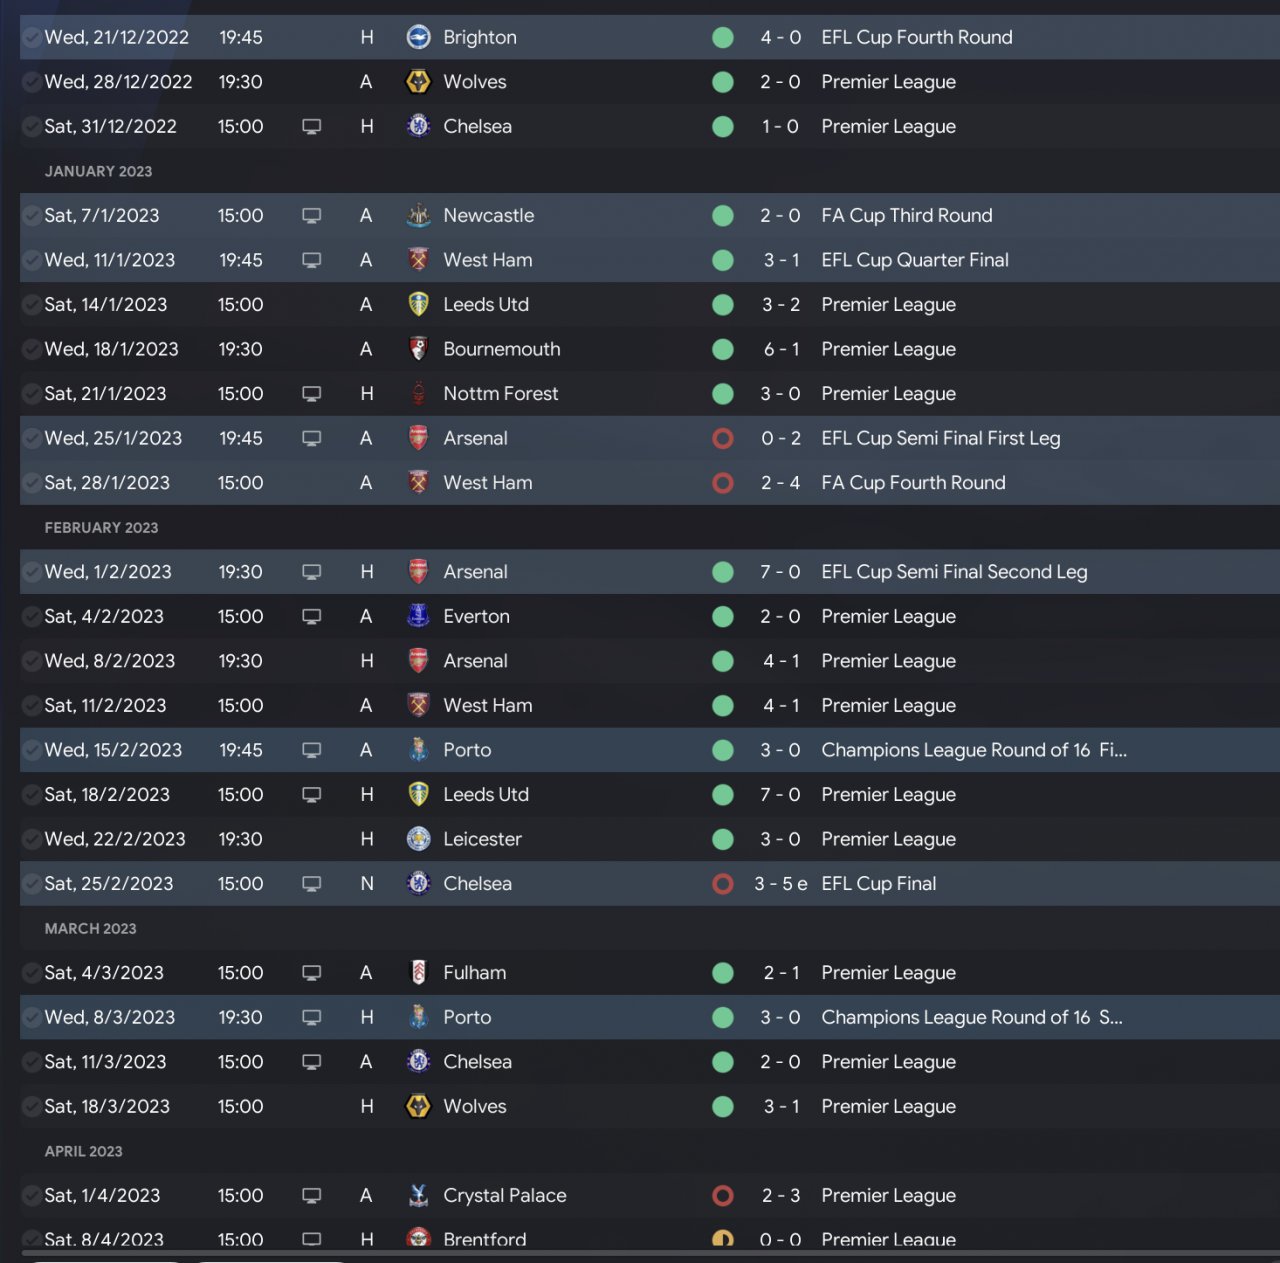Click the TV broadcast icon for Chelsea 31/12/2022
1280x1263 pixels.
pyautogui.click(x=312, y=127)
